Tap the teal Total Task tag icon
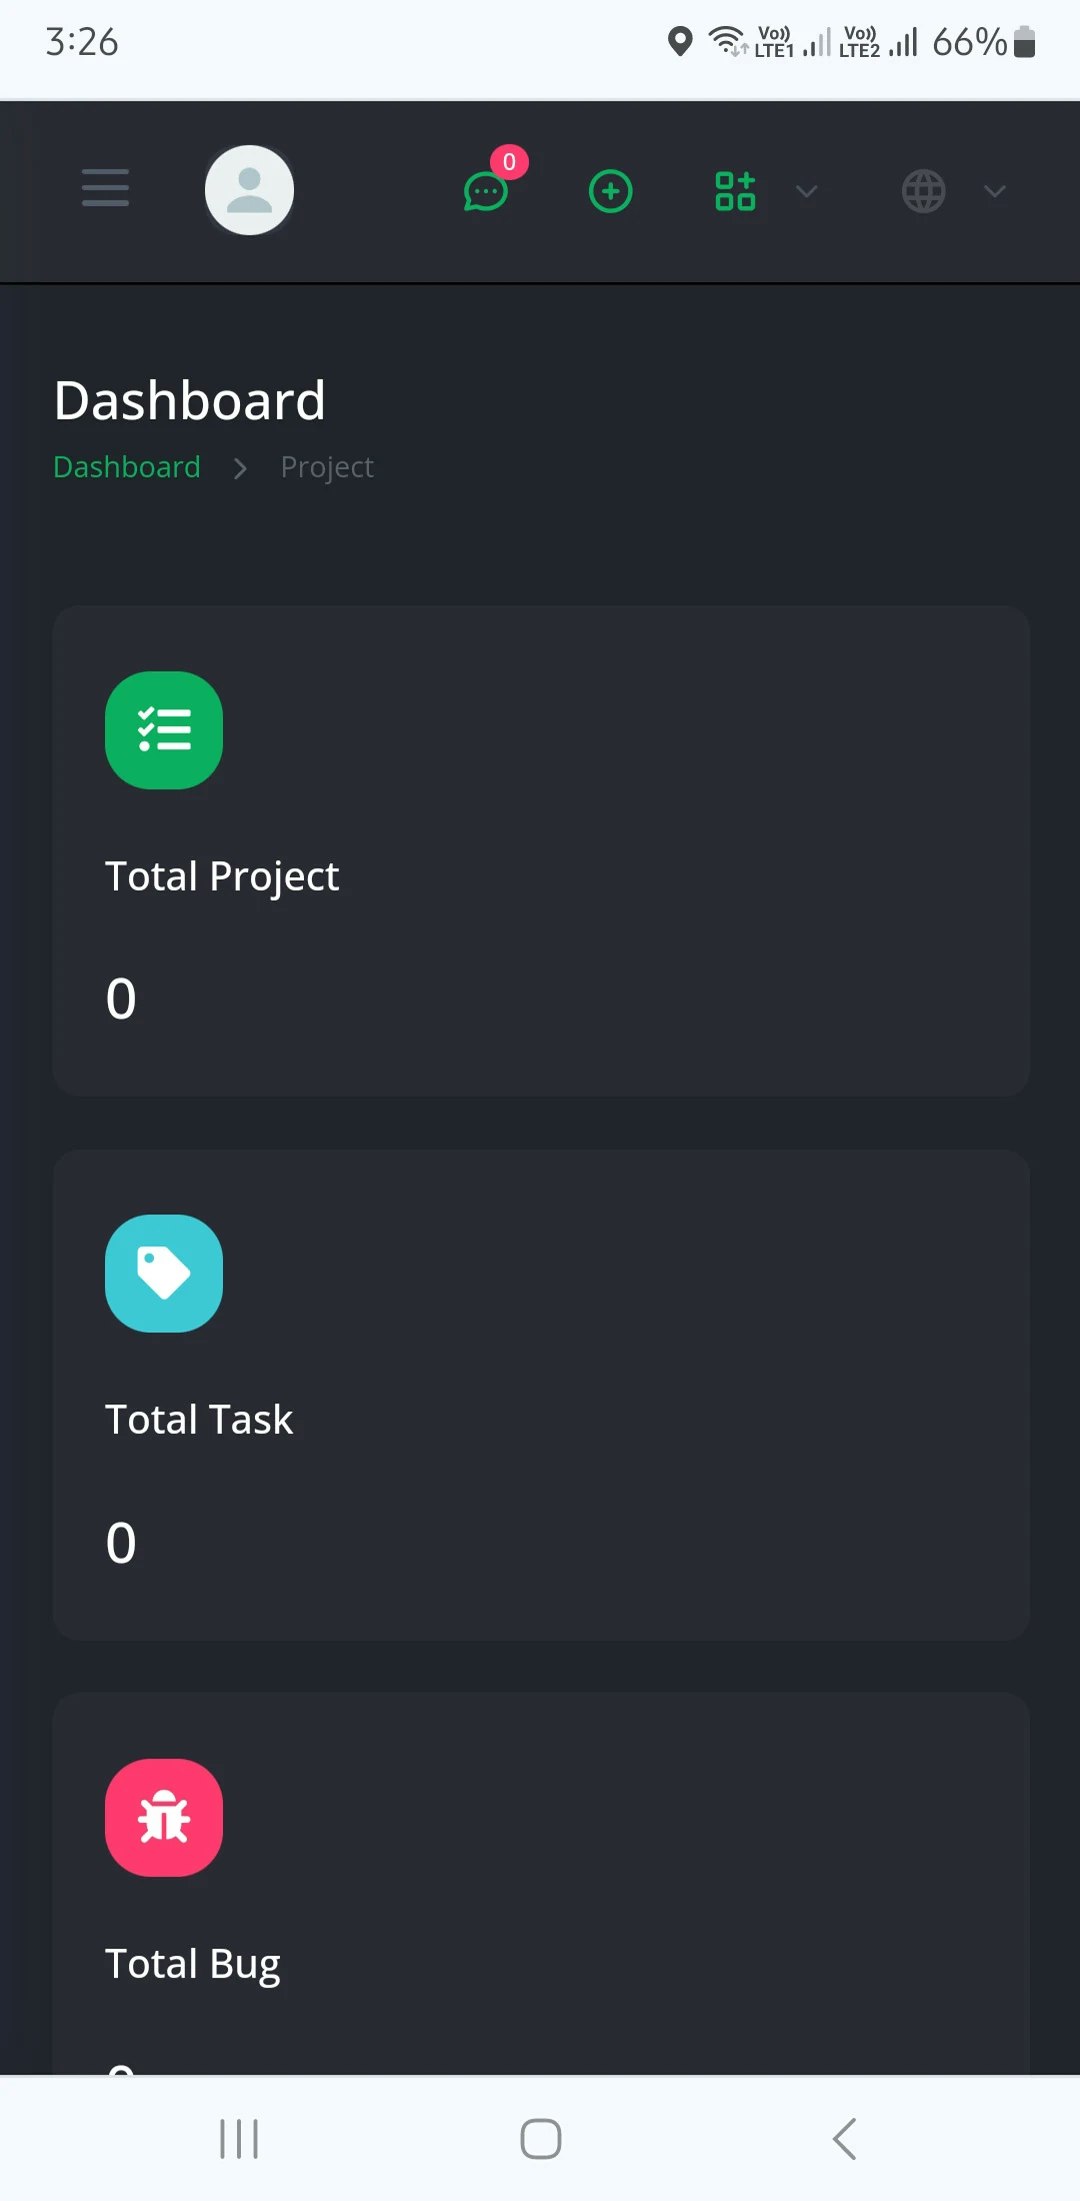 pos(164,1273)
